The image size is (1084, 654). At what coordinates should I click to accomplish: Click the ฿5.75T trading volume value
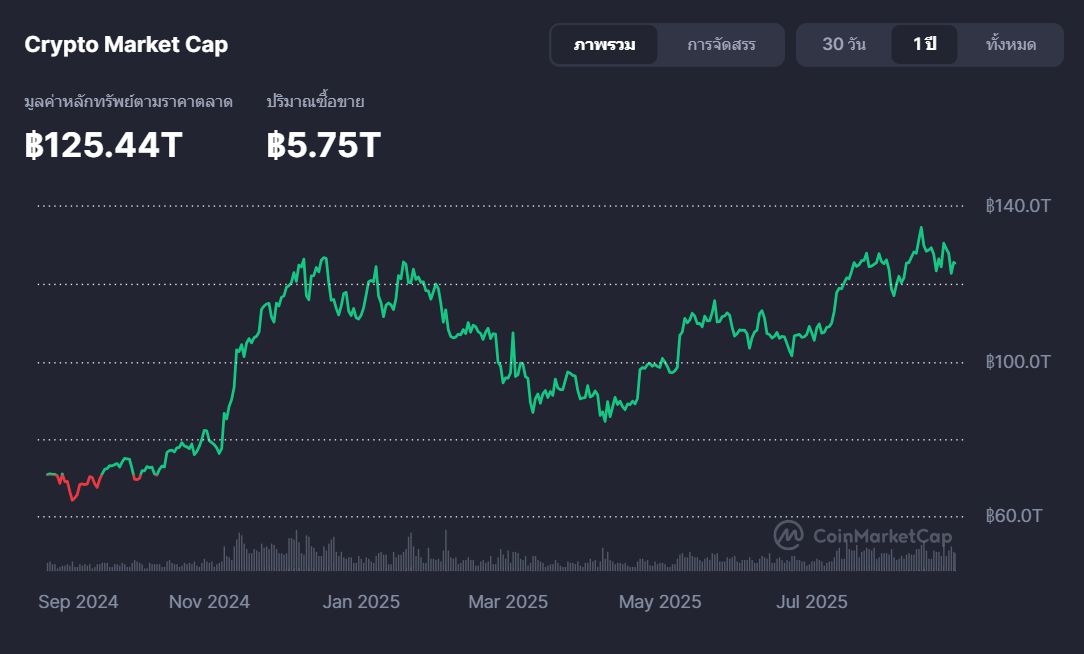[321, 145]
